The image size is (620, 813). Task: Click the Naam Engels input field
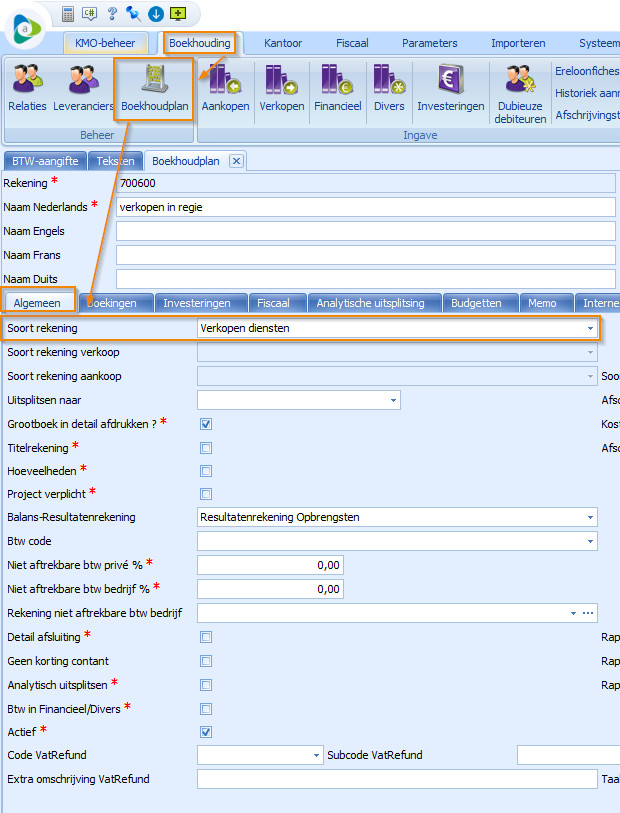(365, 231)
